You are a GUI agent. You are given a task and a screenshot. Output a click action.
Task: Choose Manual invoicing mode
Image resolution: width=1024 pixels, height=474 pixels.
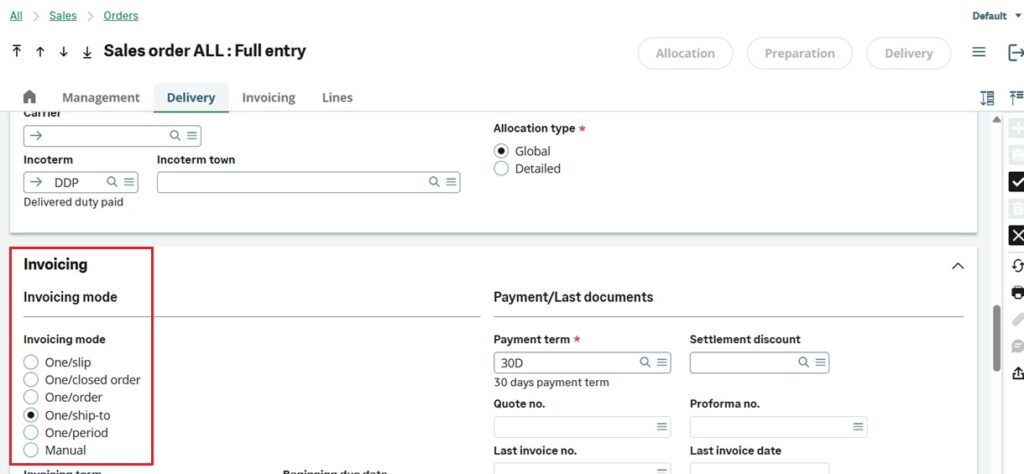click(x=31, y=450)
